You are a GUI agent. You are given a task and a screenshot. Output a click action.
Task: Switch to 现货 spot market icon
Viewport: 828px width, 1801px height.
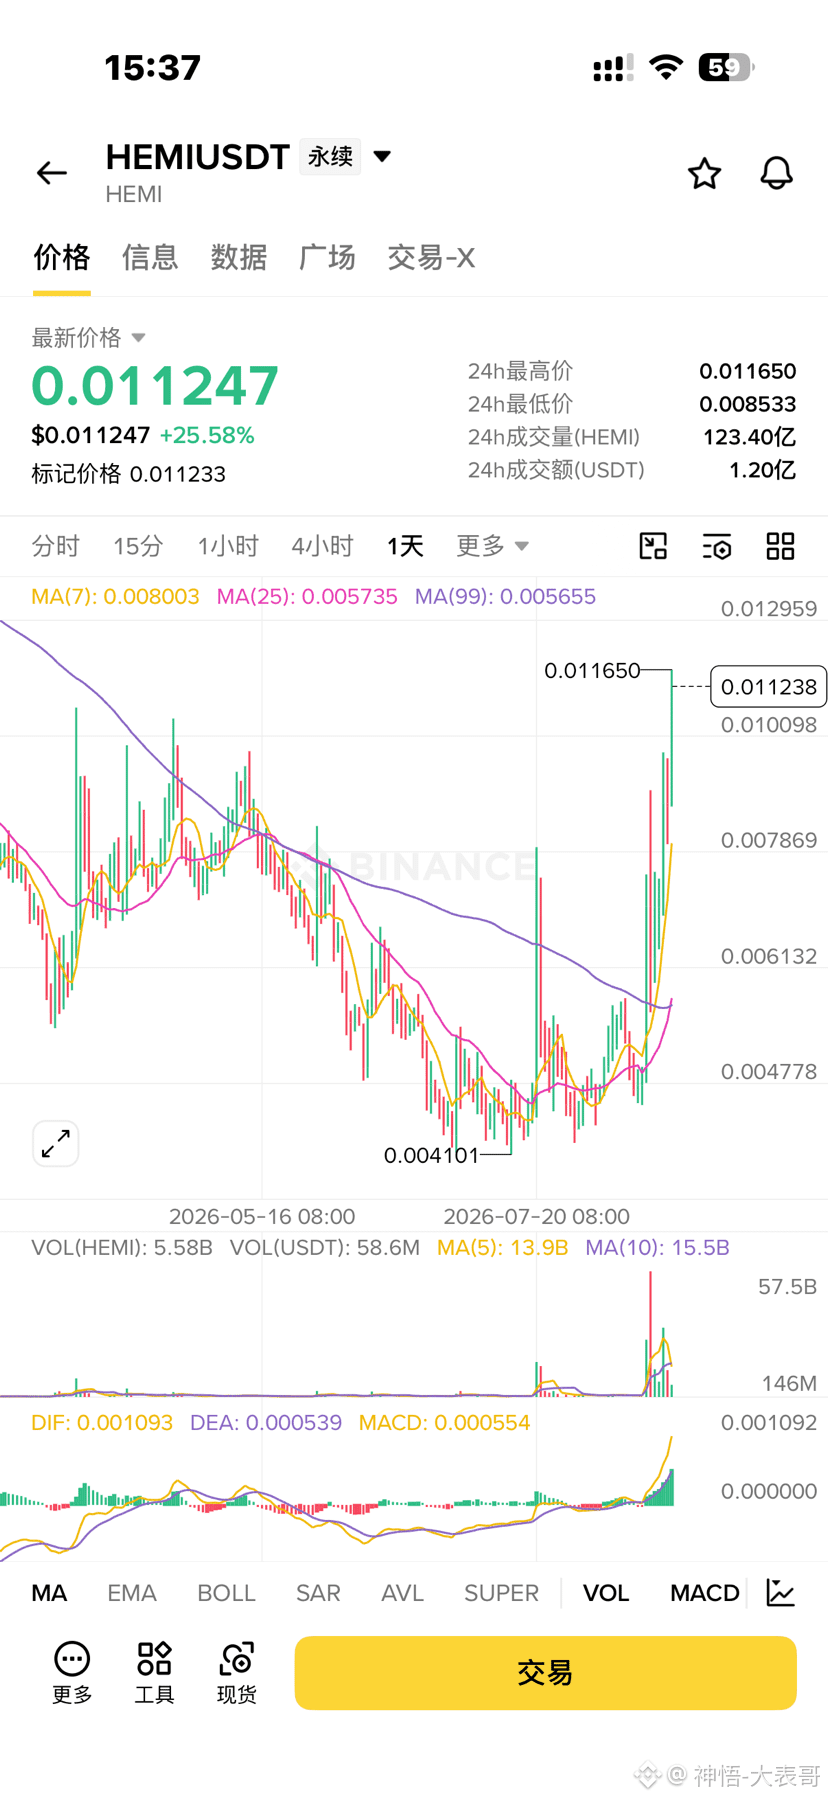click(237, 1672)
